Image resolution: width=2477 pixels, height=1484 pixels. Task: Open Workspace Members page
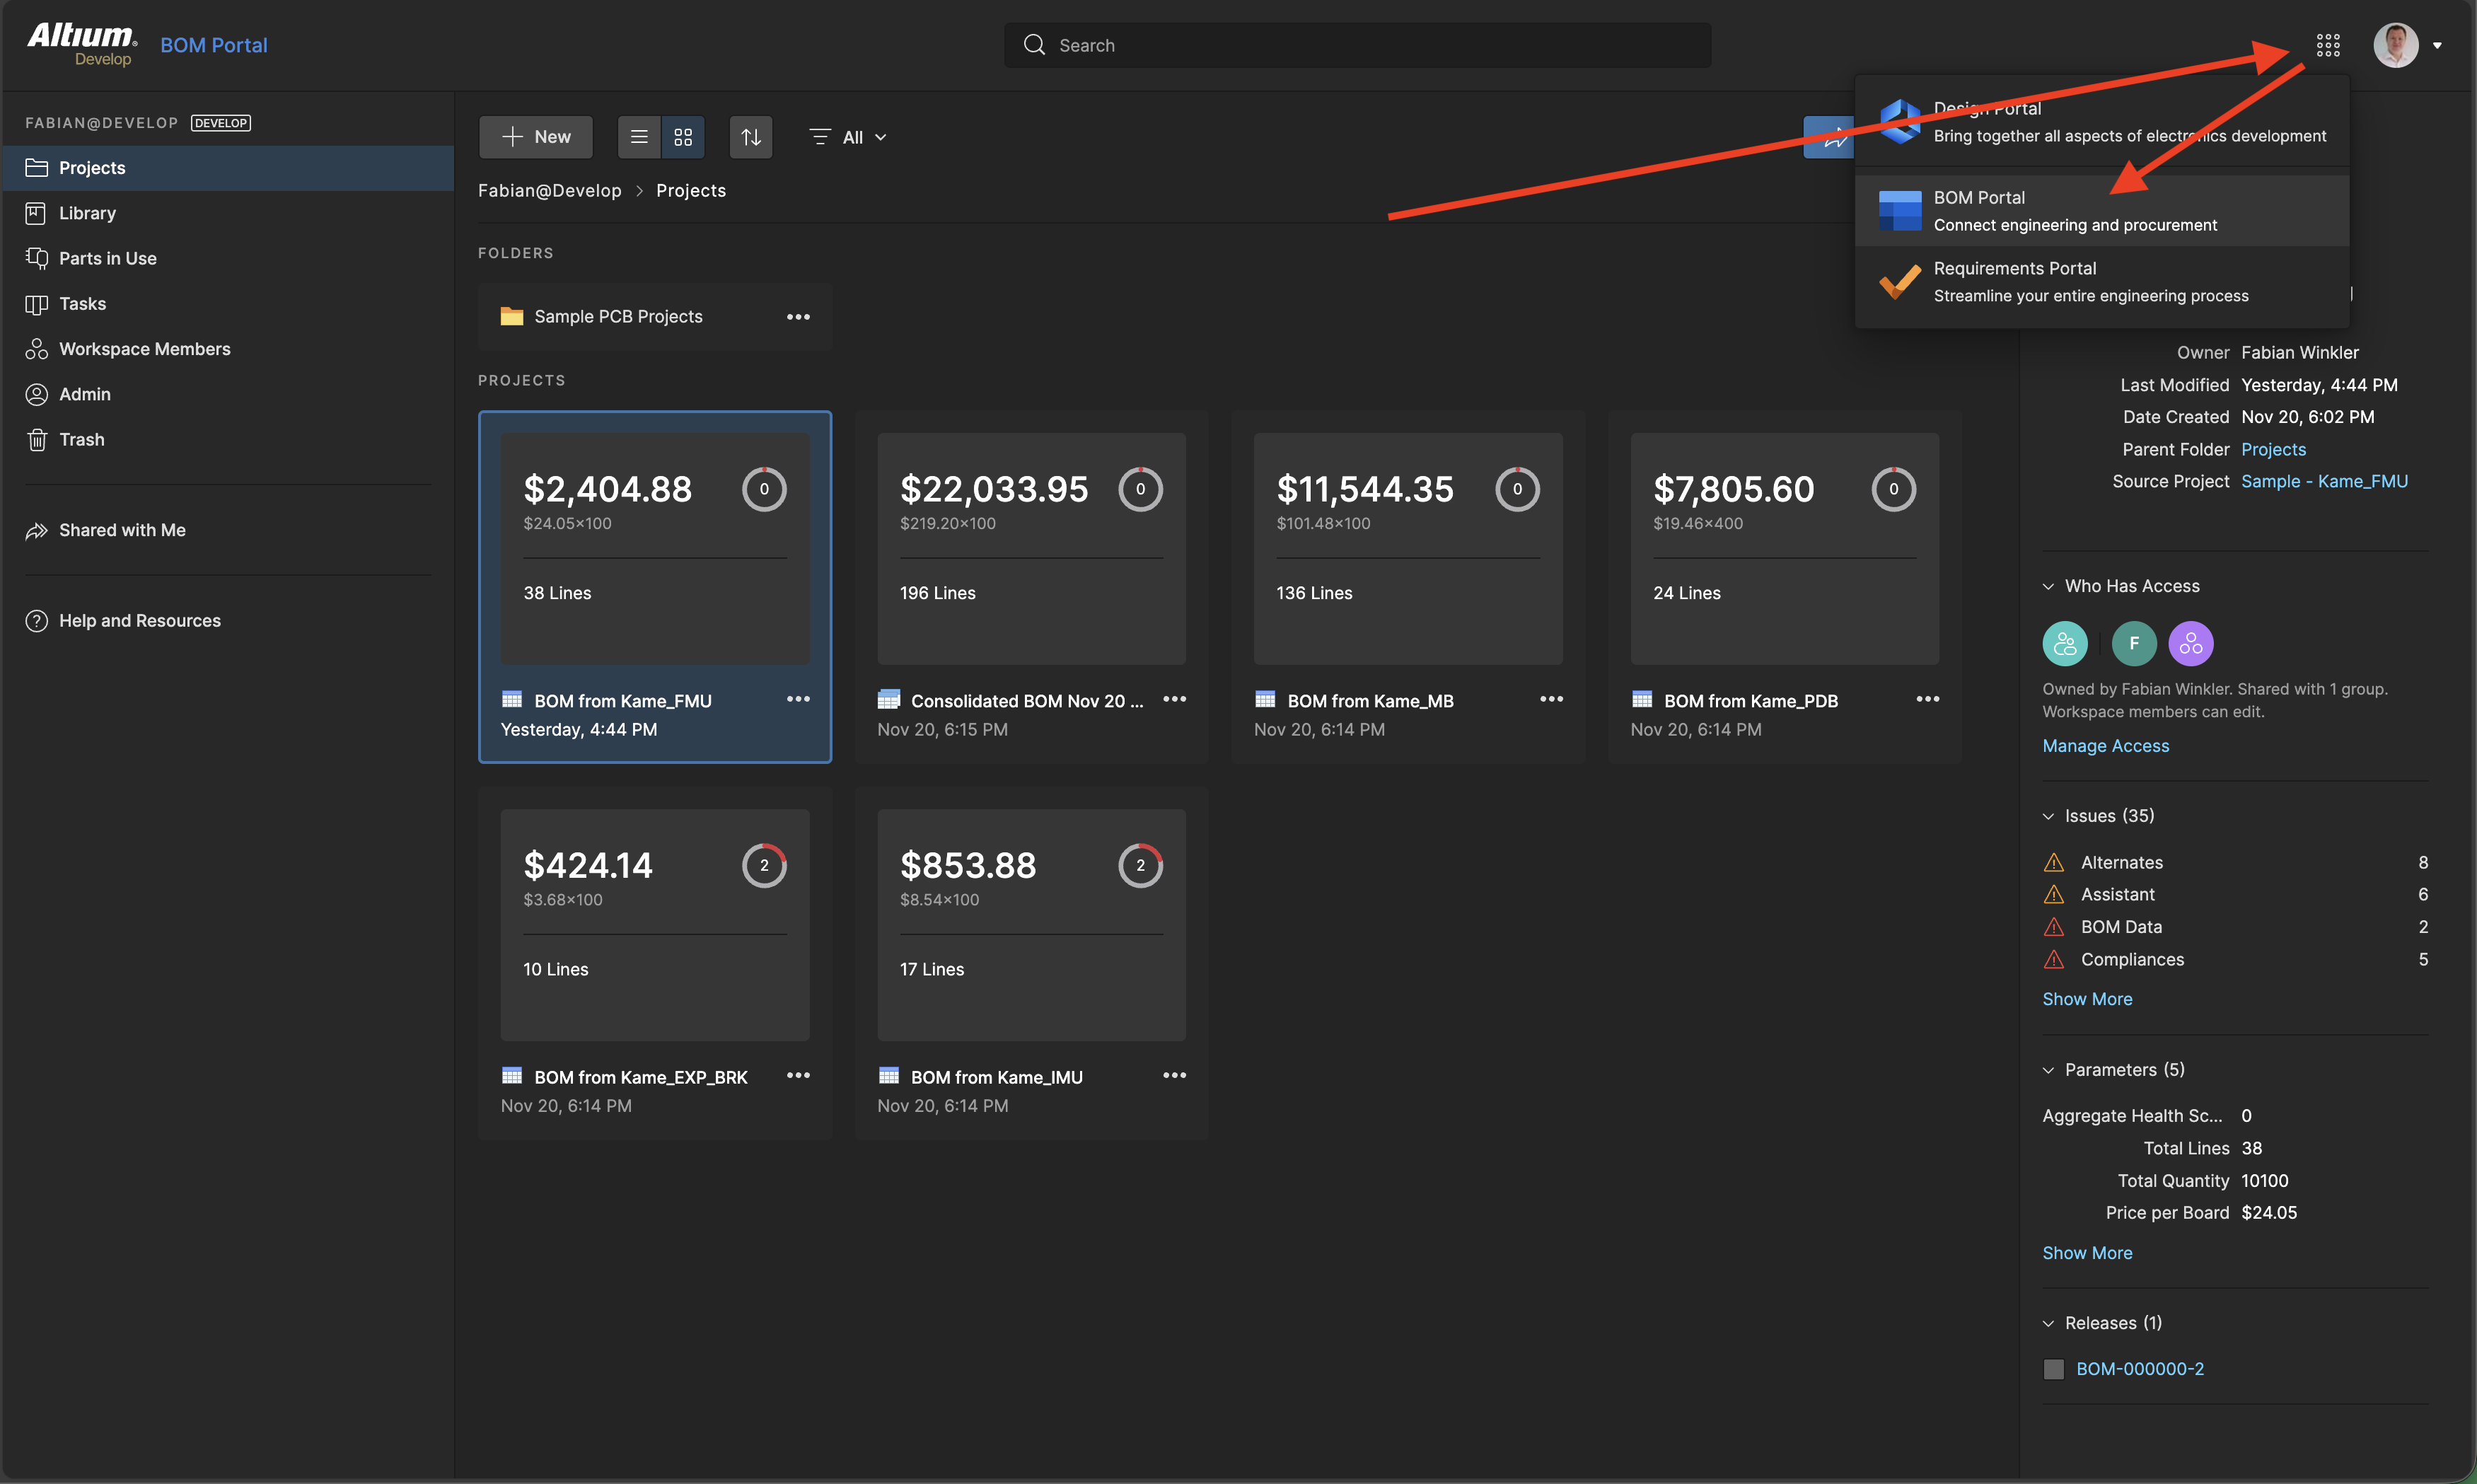coord(144,349)
